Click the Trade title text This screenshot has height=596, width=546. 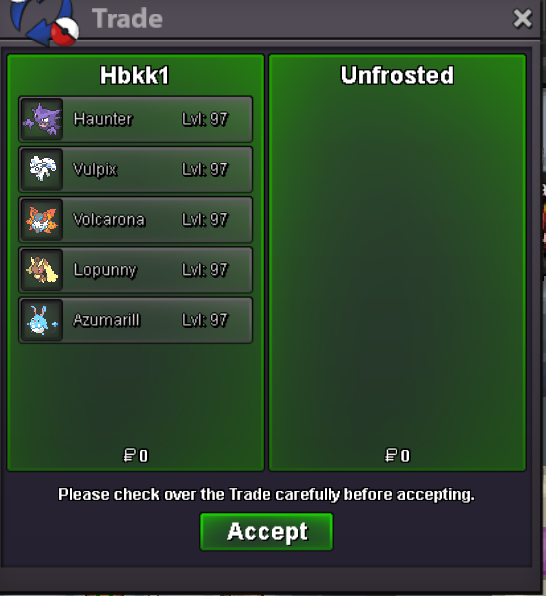point(127,18)
